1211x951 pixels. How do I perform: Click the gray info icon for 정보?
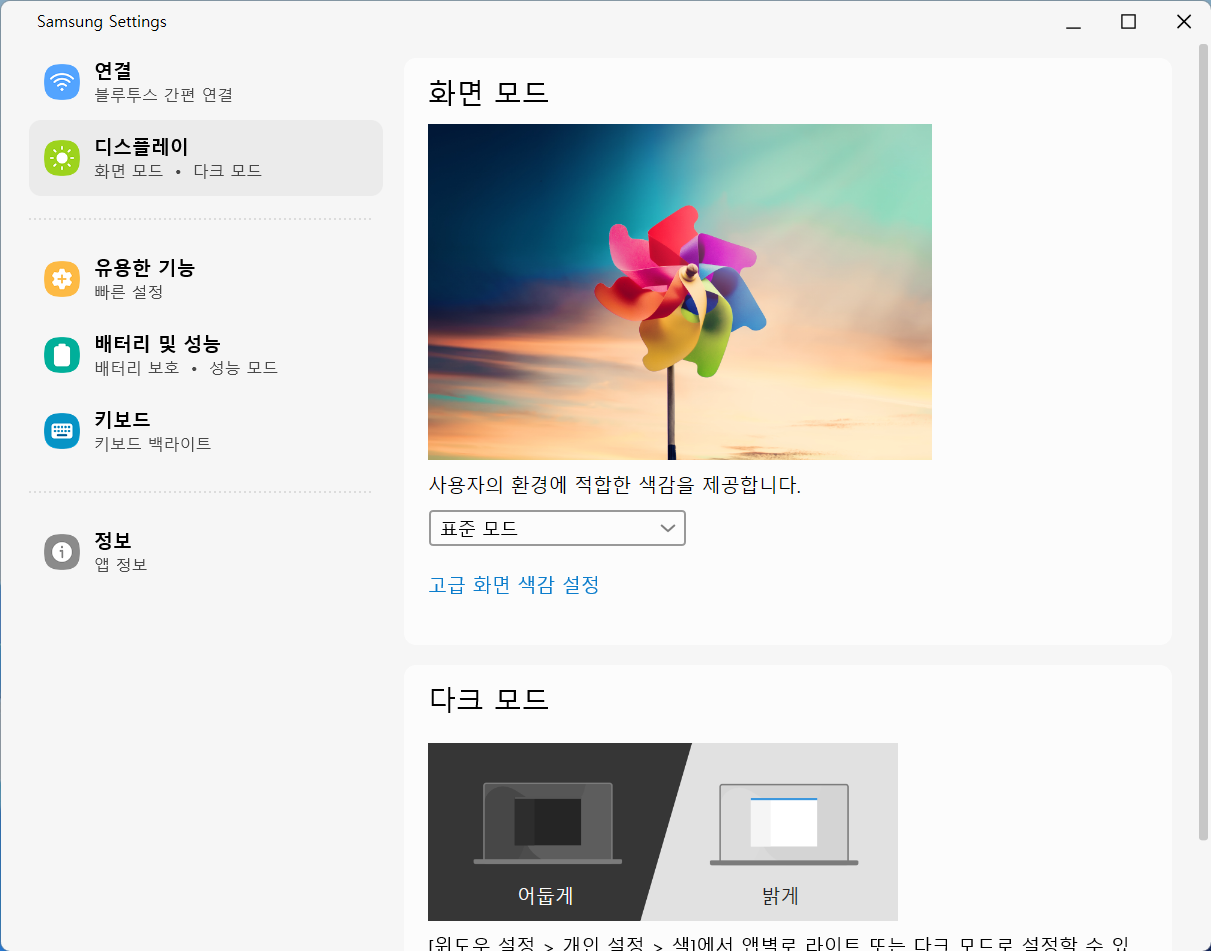pos(62,552)
